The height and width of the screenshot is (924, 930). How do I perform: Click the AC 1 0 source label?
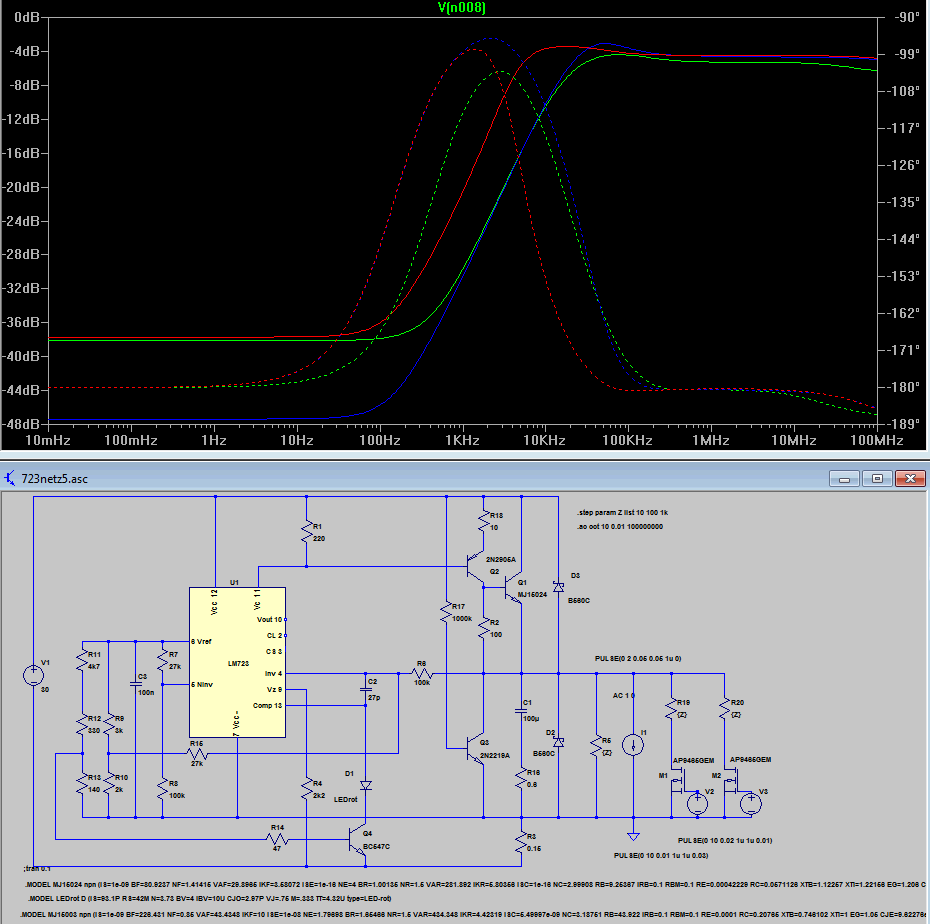click(x=624, y=695)
